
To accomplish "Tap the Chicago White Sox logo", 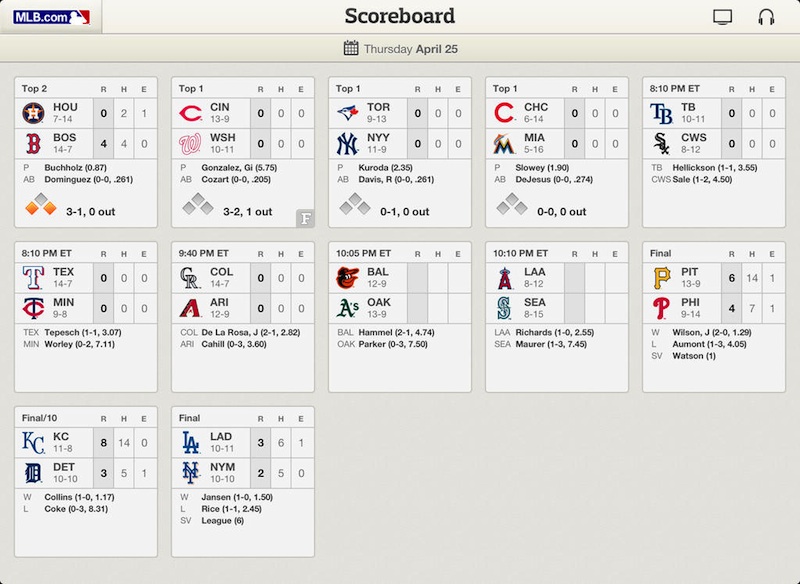I will coord(661,144).
